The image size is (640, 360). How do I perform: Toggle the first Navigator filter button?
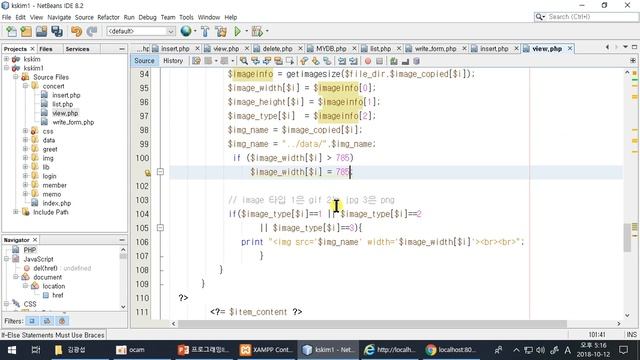click(32, 321)
